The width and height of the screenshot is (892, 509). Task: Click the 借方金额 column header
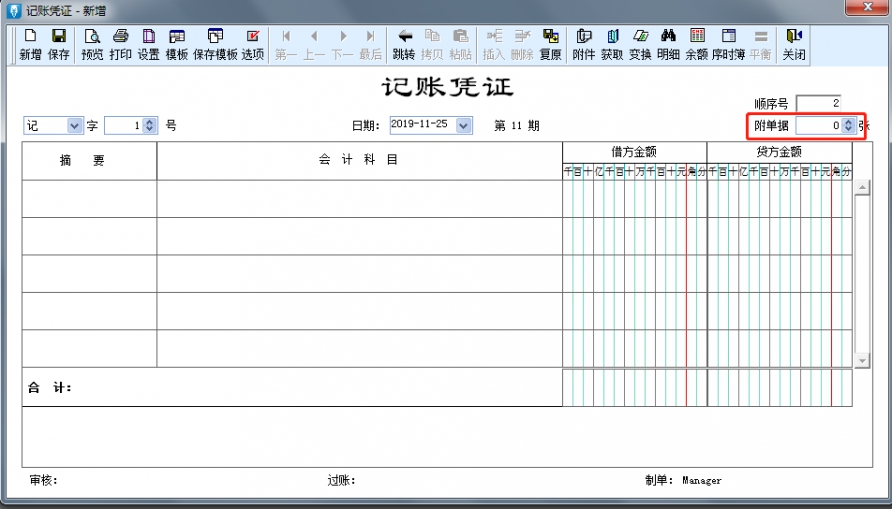[x=634, y=152]
